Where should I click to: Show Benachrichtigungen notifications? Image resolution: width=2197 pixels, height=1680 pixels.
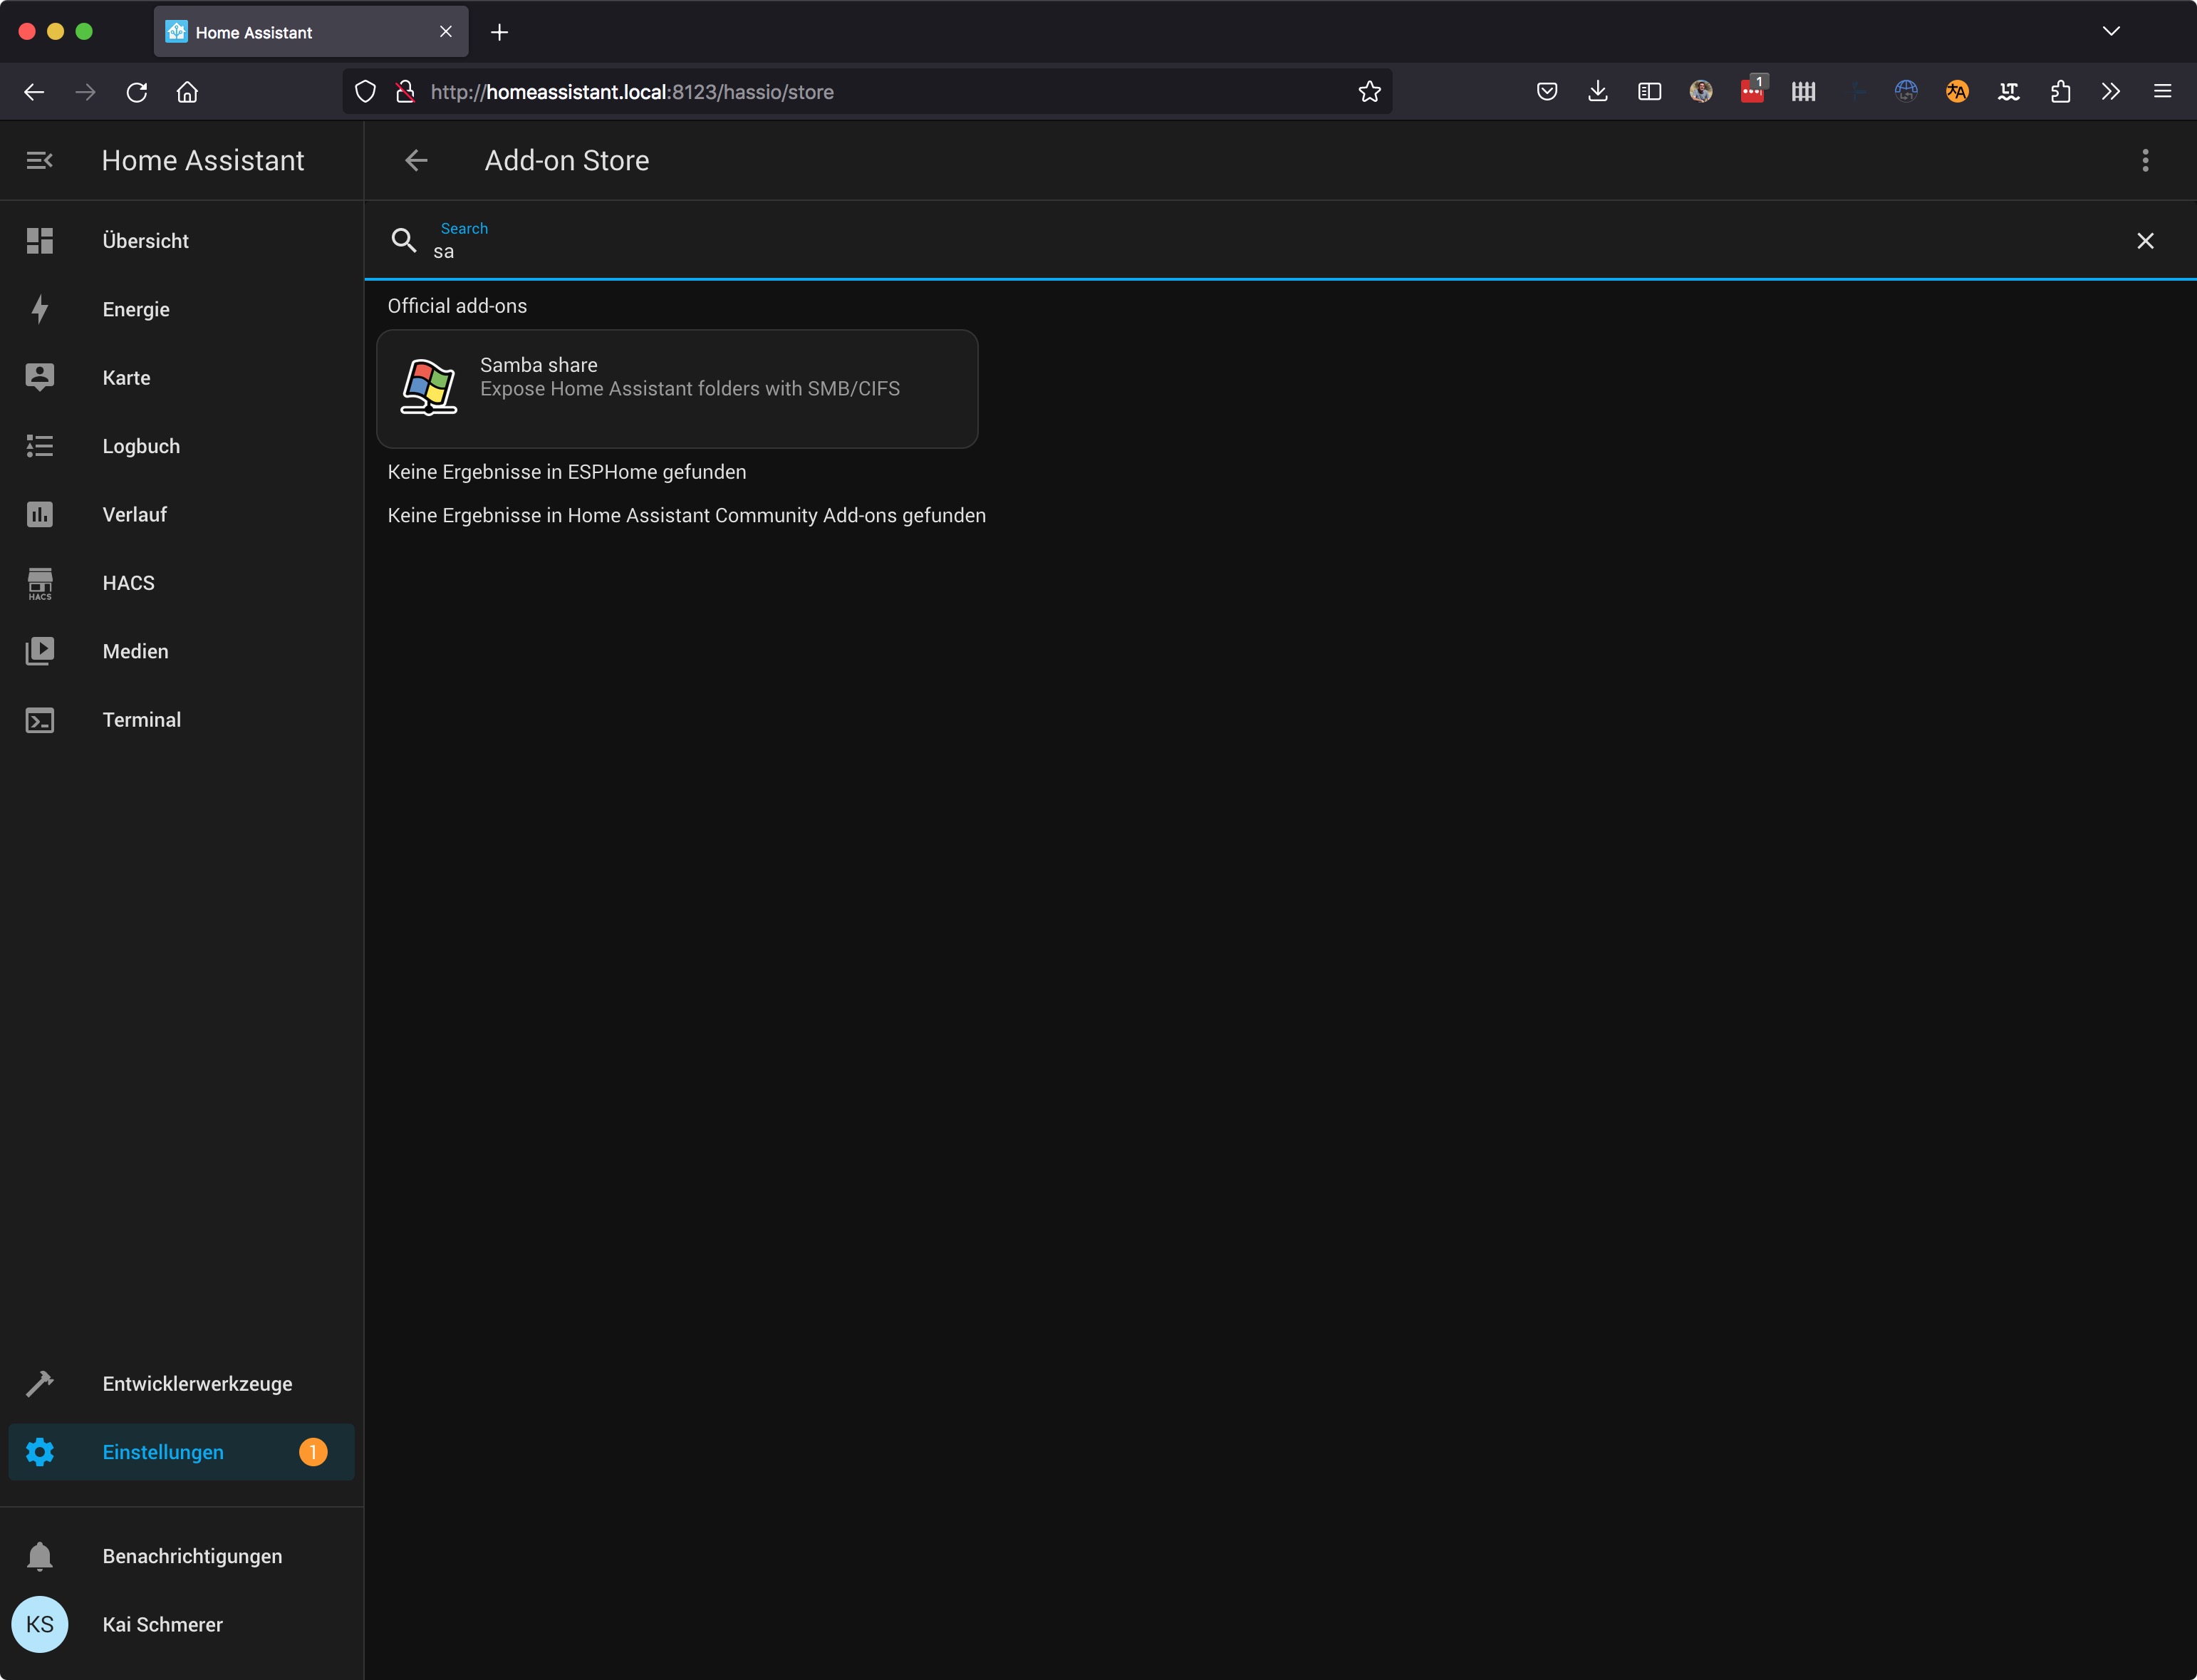coord(192,1556)
